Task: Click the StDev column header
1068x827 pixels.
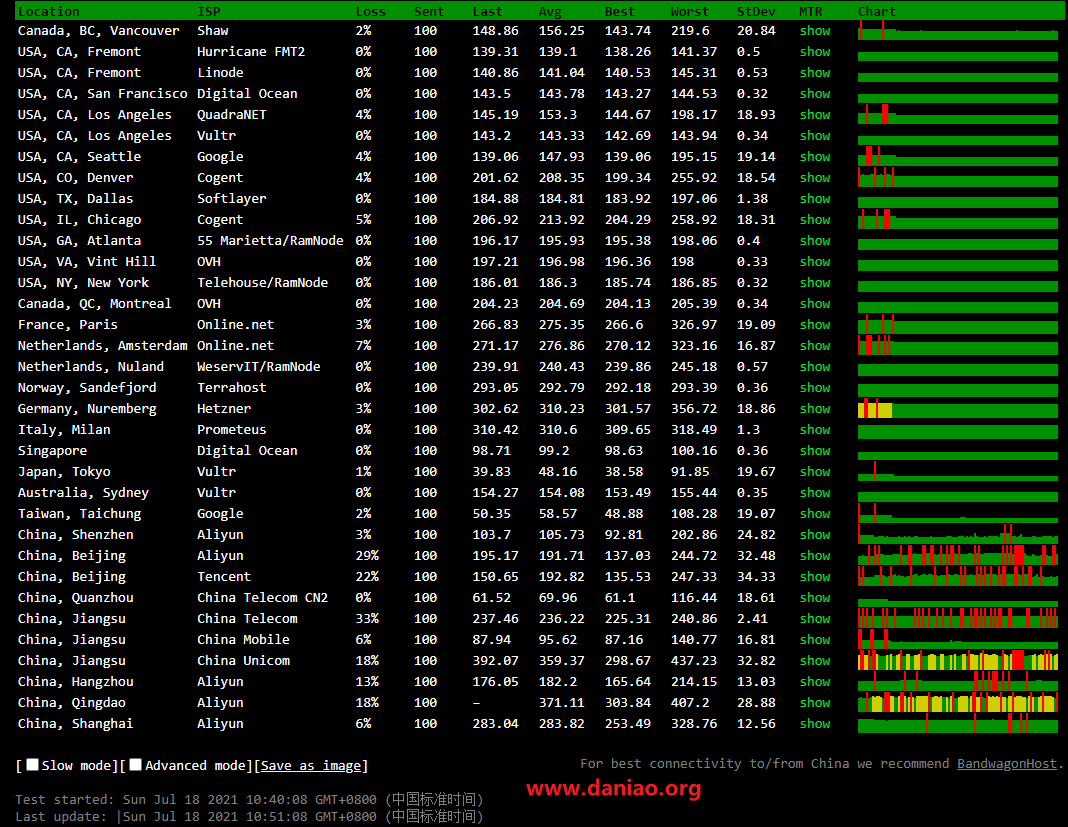Action: pyautogui.click(x=756, y=12)
